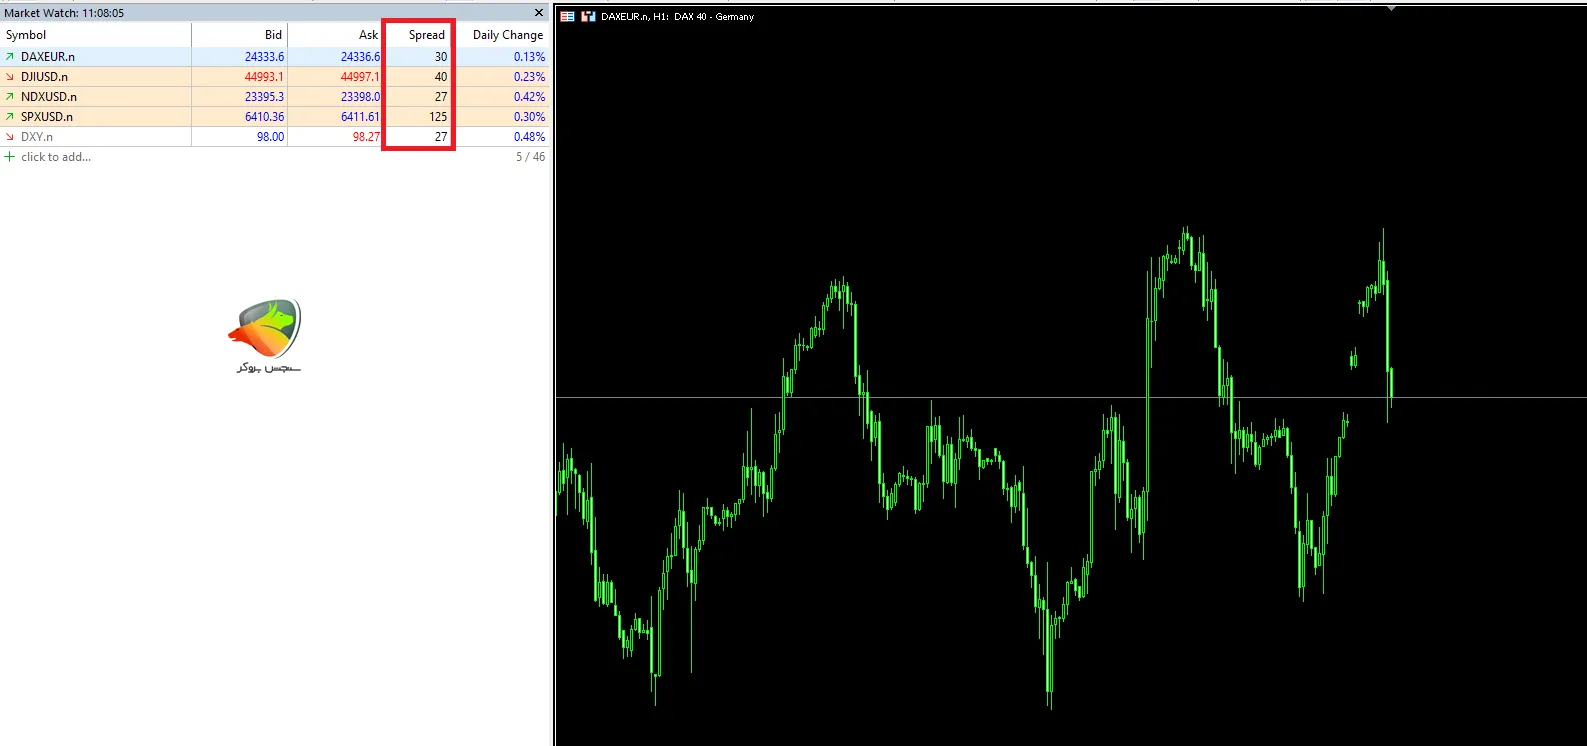Select the DJIUSD.n bid price 44993.1
1587x746 pixels.
264,77
